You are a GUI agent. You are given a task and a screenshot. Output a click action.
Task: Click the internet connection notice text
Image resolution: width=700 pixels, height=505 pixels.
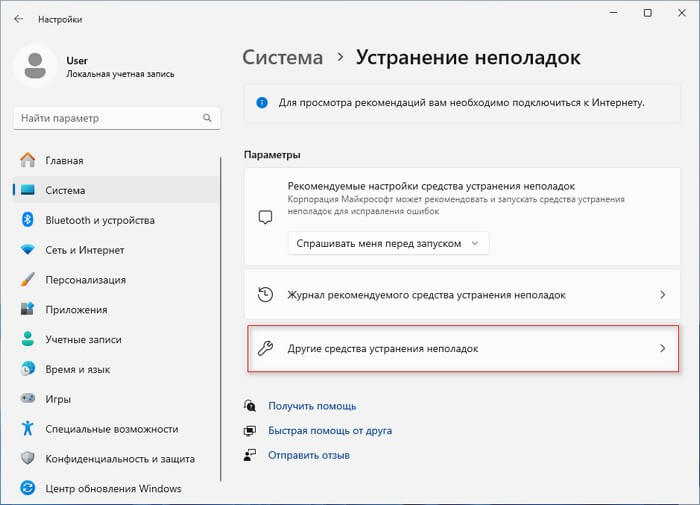pyautogui.click(x=462, y=103)
